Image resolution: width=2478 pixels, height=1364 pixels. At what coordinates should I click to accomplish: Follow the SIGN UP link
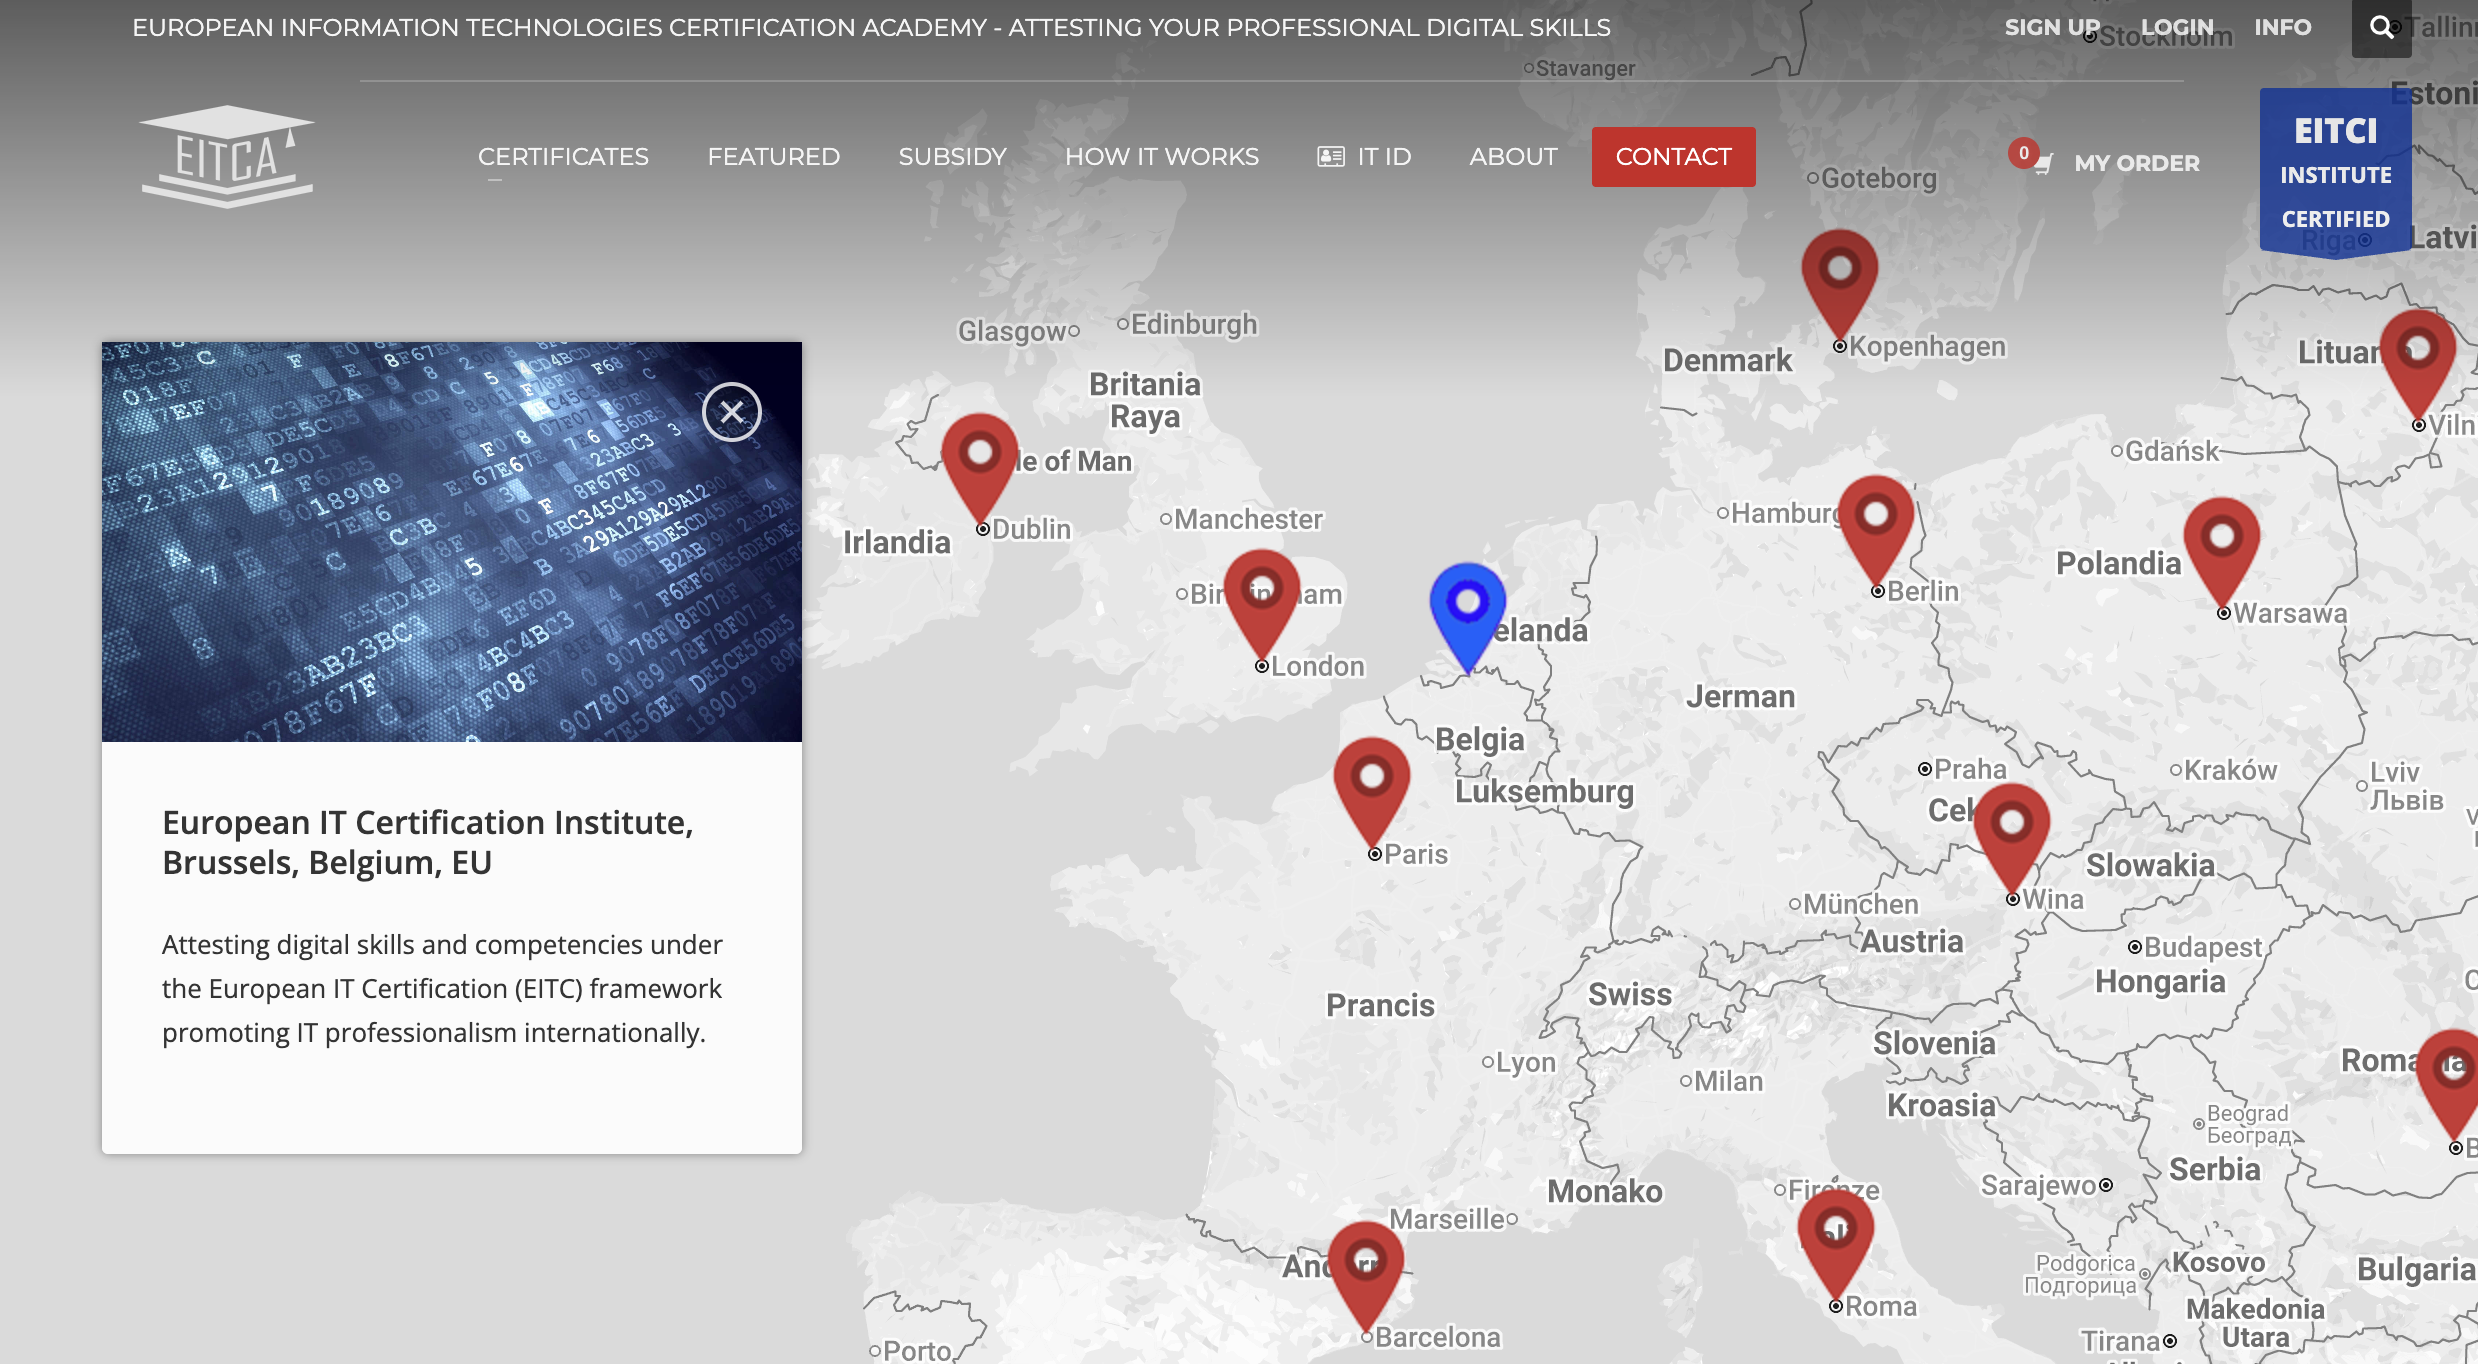click(x=2051, y=27)
